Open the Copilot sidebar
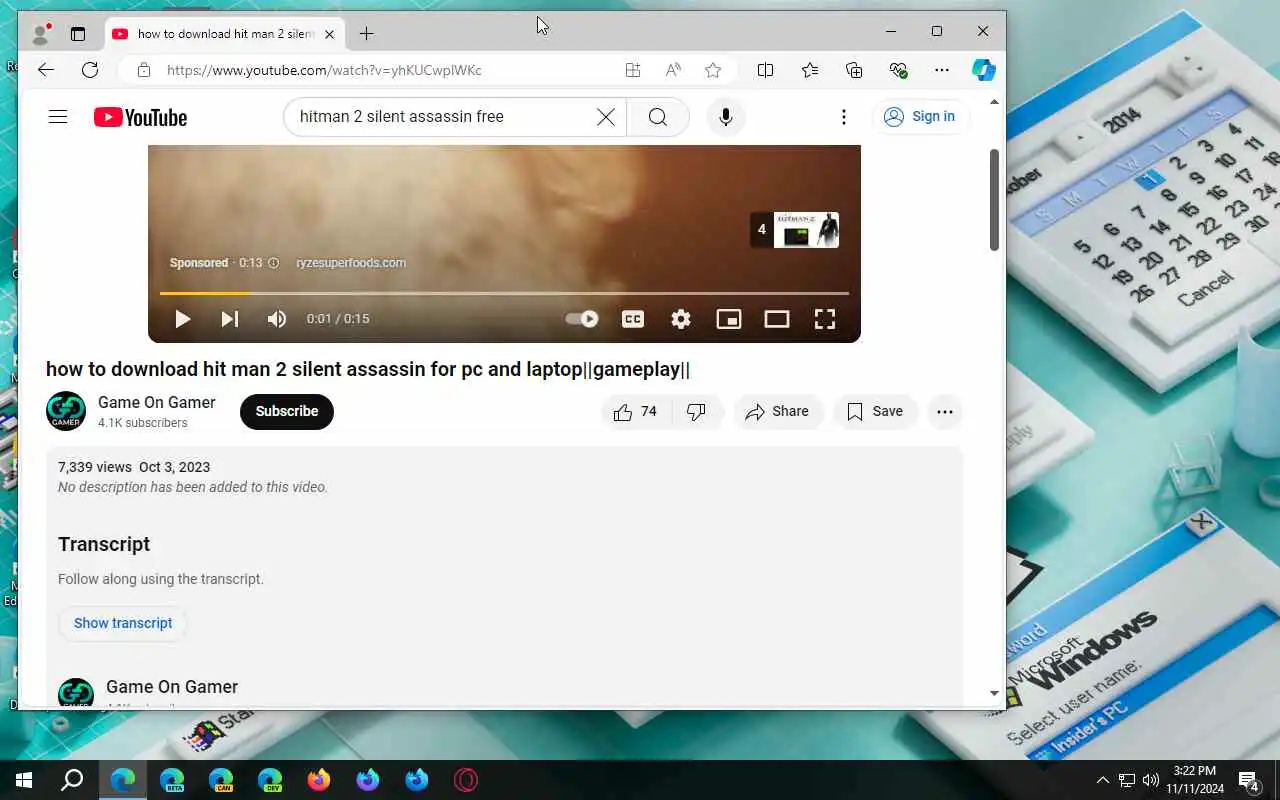The image size is (1280, 800). pyautogui.click(x=984, y=70)
